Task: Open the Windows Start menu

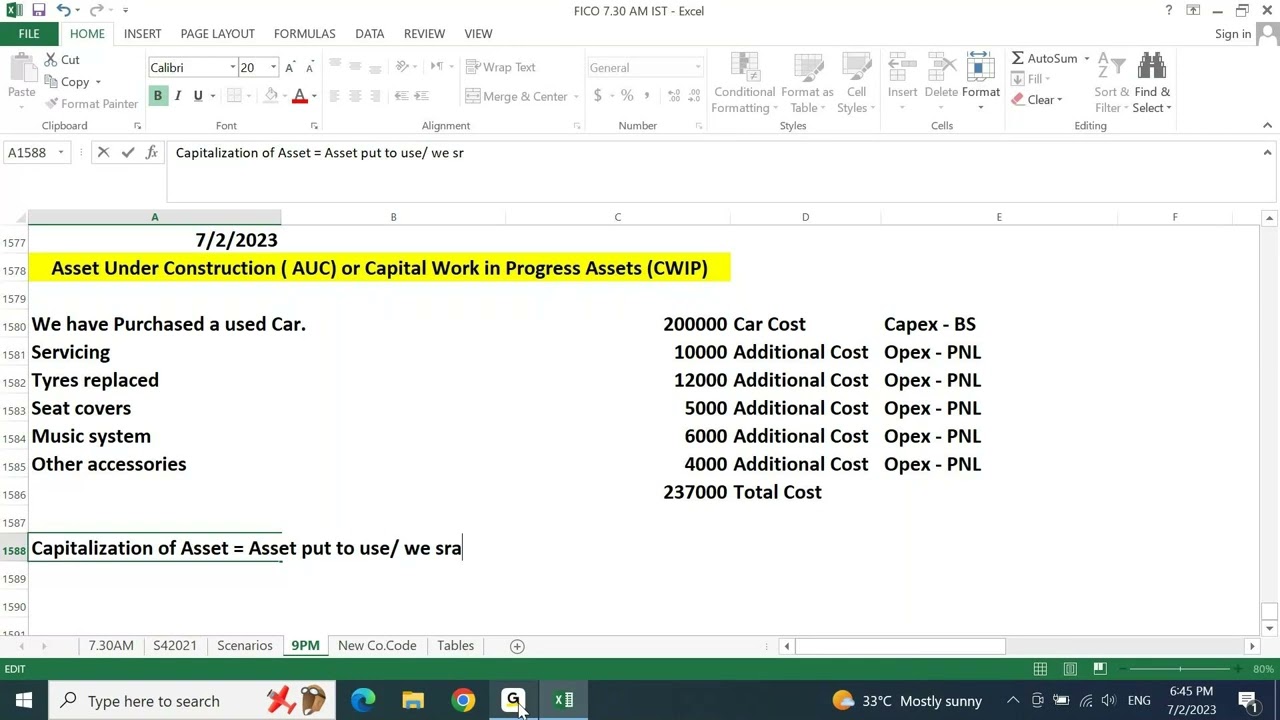Action: [23, 701]
